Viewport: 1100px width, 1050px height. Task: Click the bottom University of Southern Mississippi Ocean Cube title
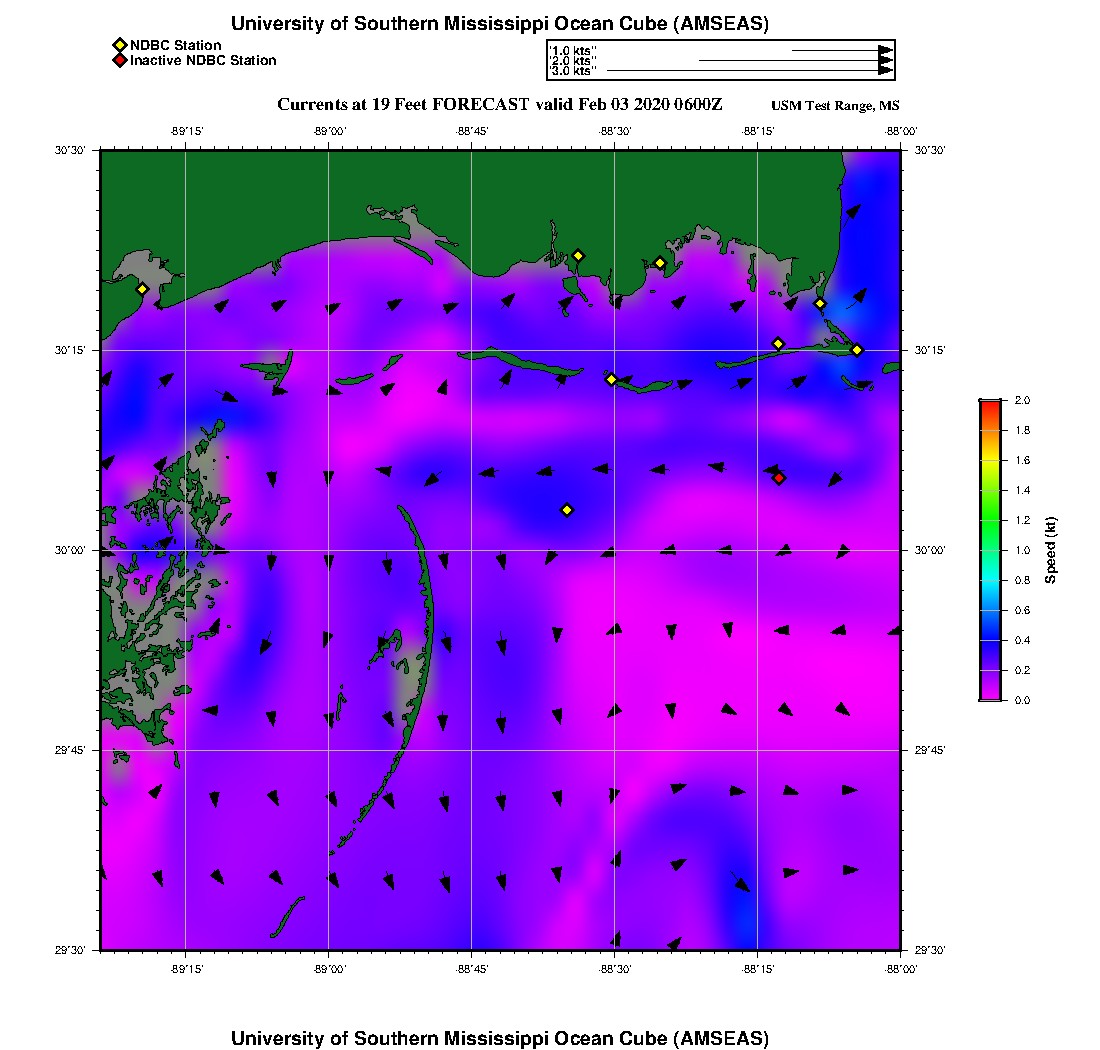click(499, 1037)
